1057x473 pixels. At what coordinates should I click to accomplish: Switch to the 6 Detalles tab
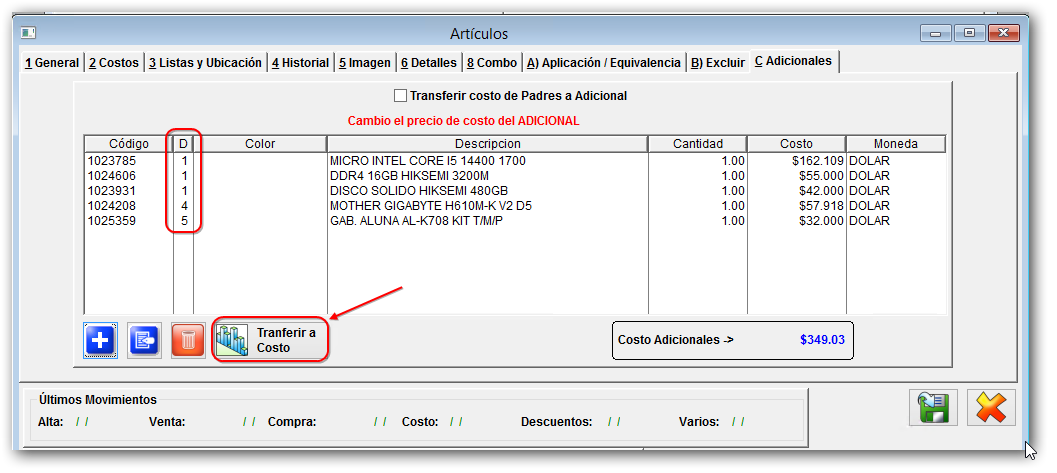point(429,63)
